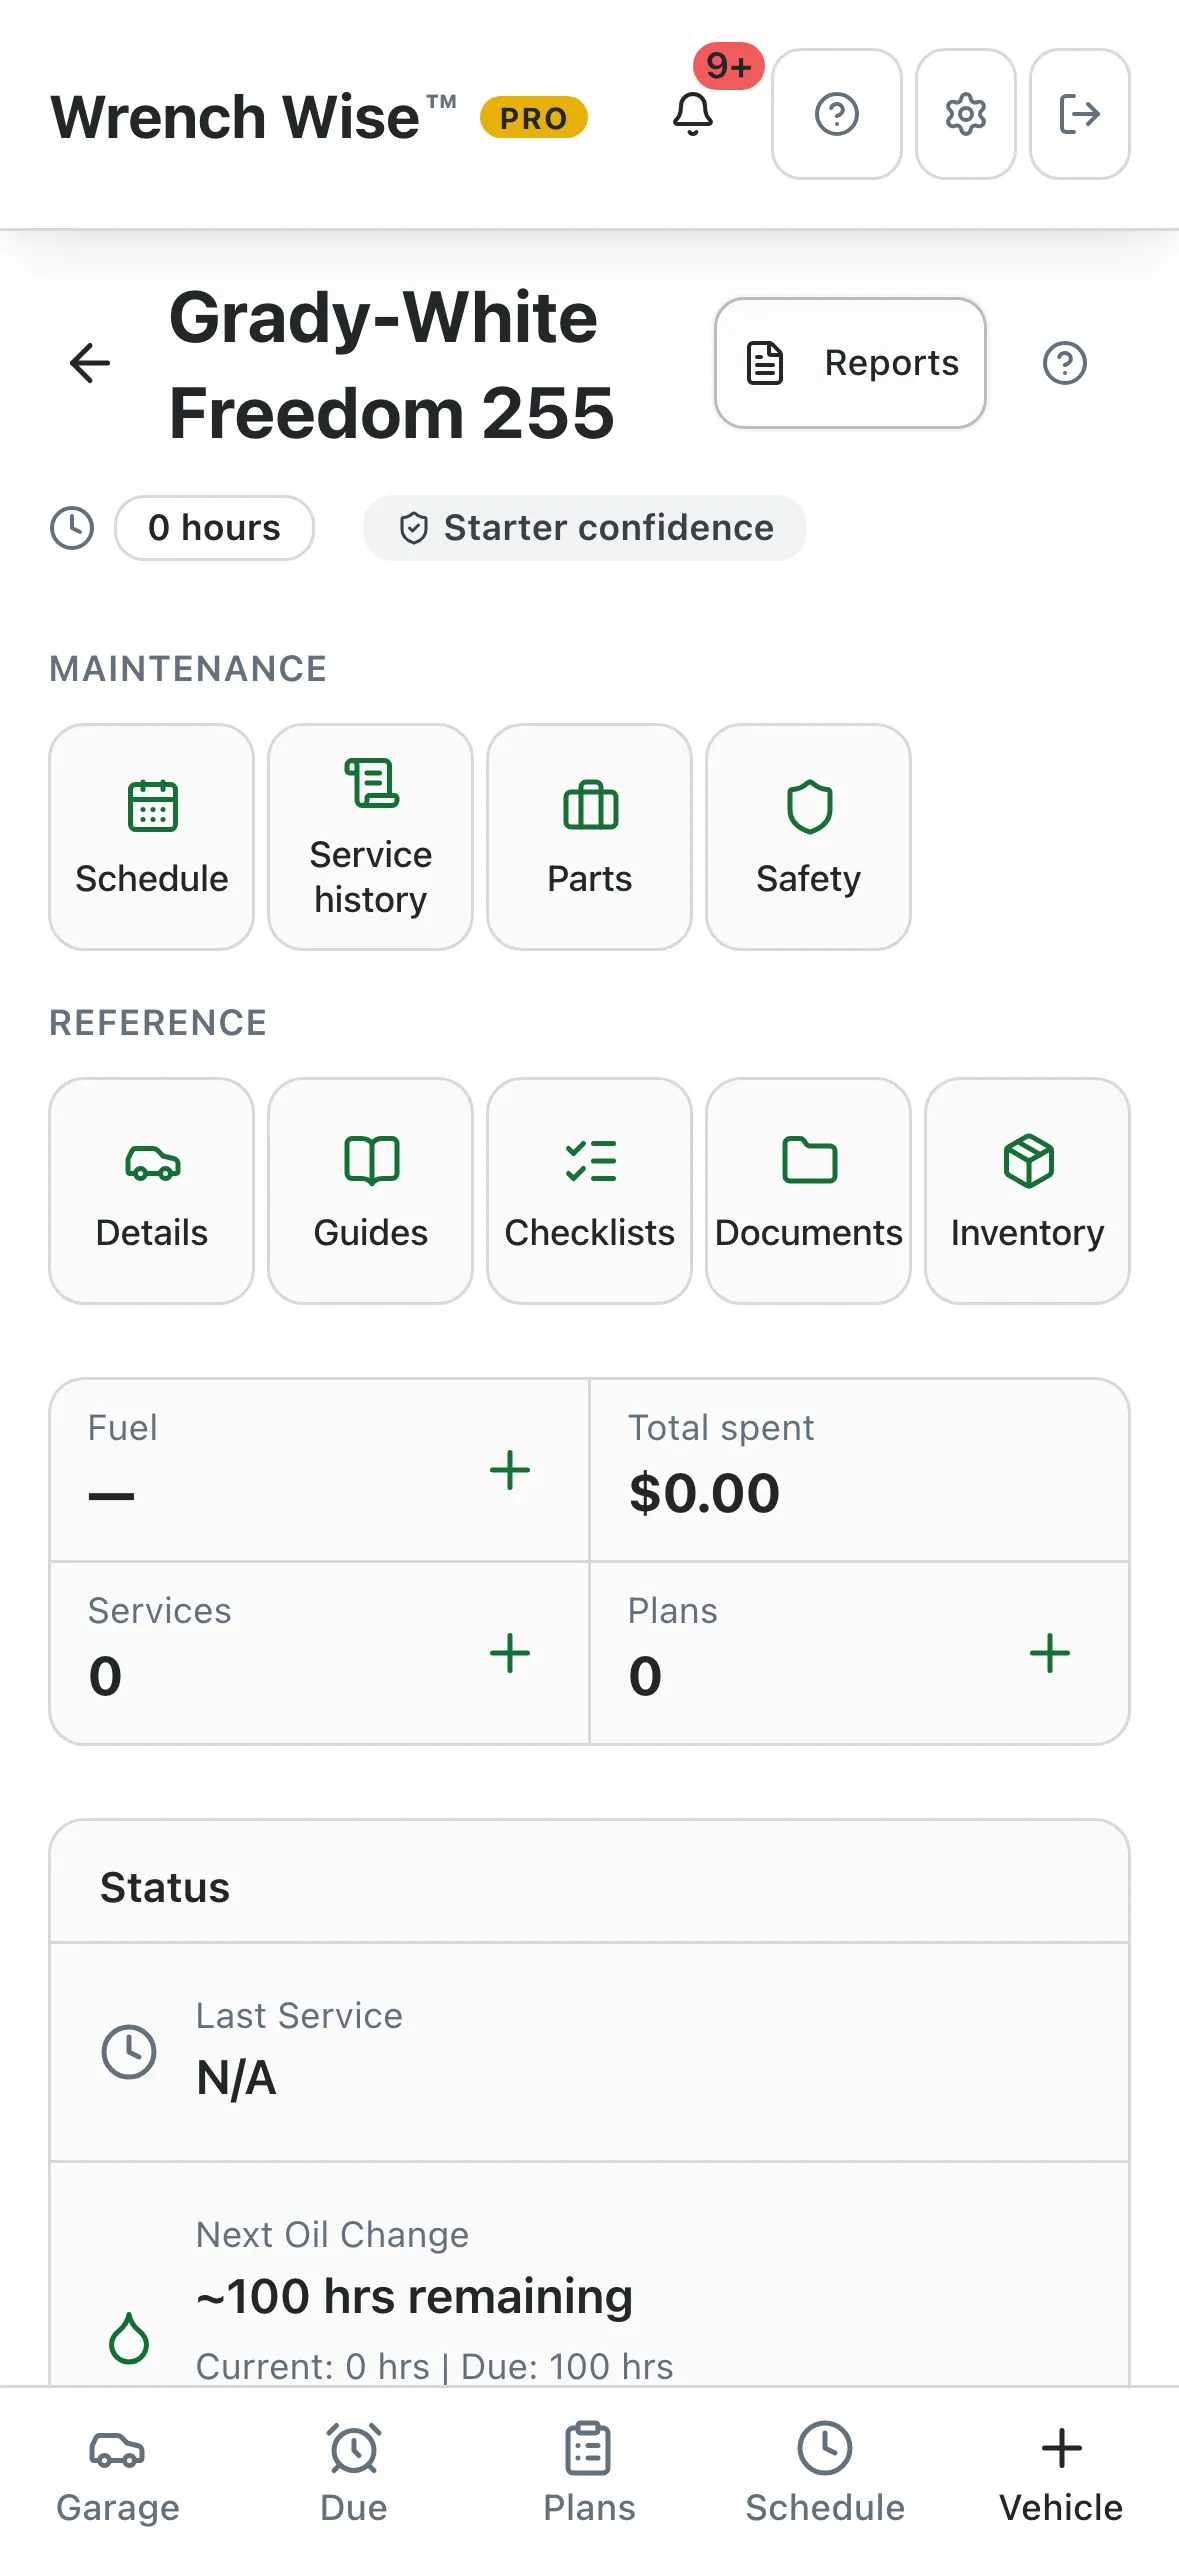Image resolution: width=1179 pixels, height=2556 pixels.
Task: Switch to the bottom Schedule tab
Action: (825, 2474)
